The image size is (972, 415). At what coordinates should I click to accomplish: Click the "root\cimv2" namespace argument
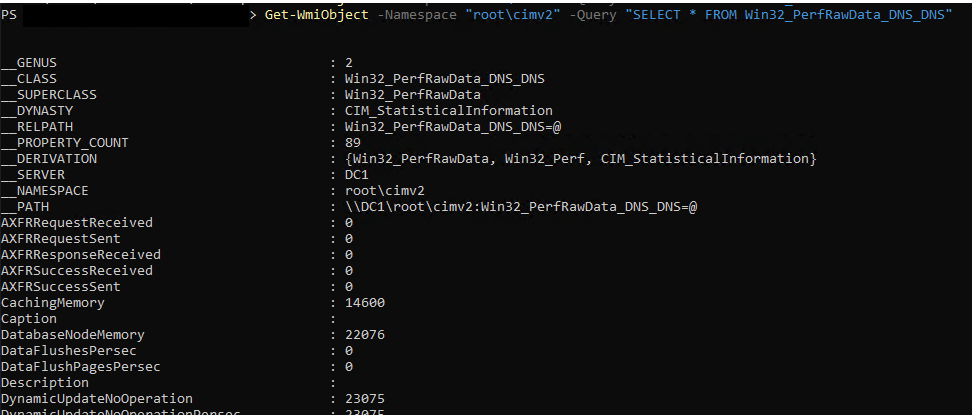[513, 15]
